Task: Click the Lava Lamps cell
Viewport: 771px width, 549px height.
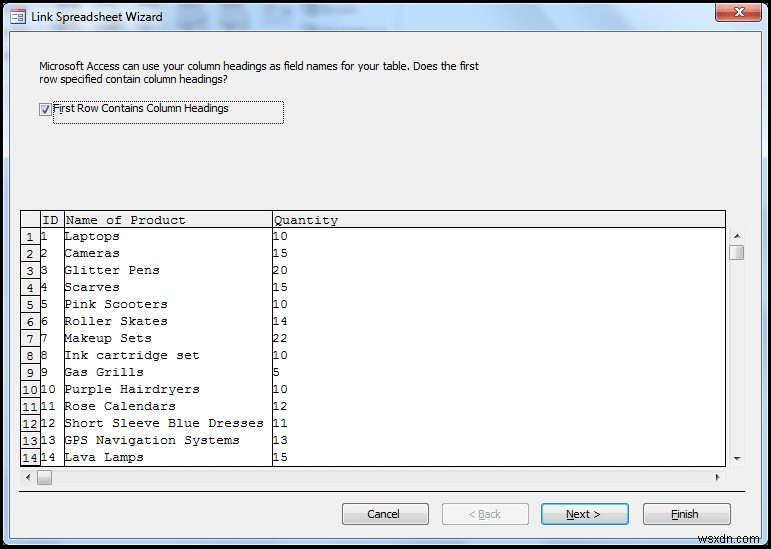Action: [168, 457]
